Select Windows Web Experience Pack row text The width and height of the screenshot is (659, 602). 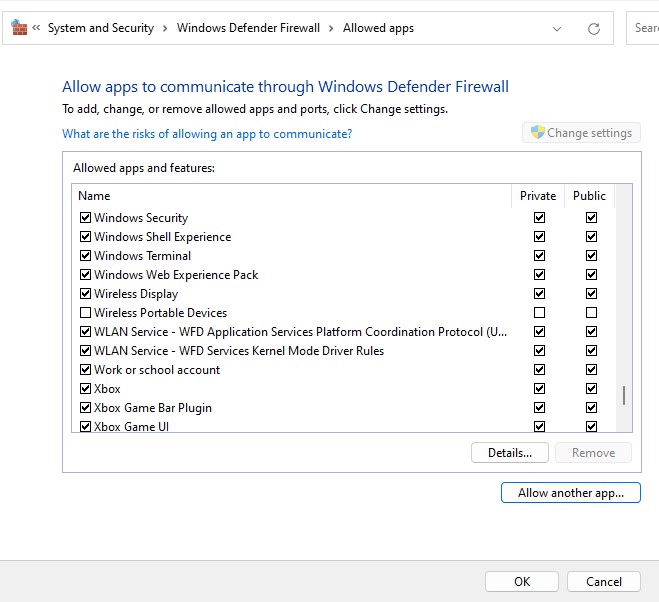coord(176,275)
